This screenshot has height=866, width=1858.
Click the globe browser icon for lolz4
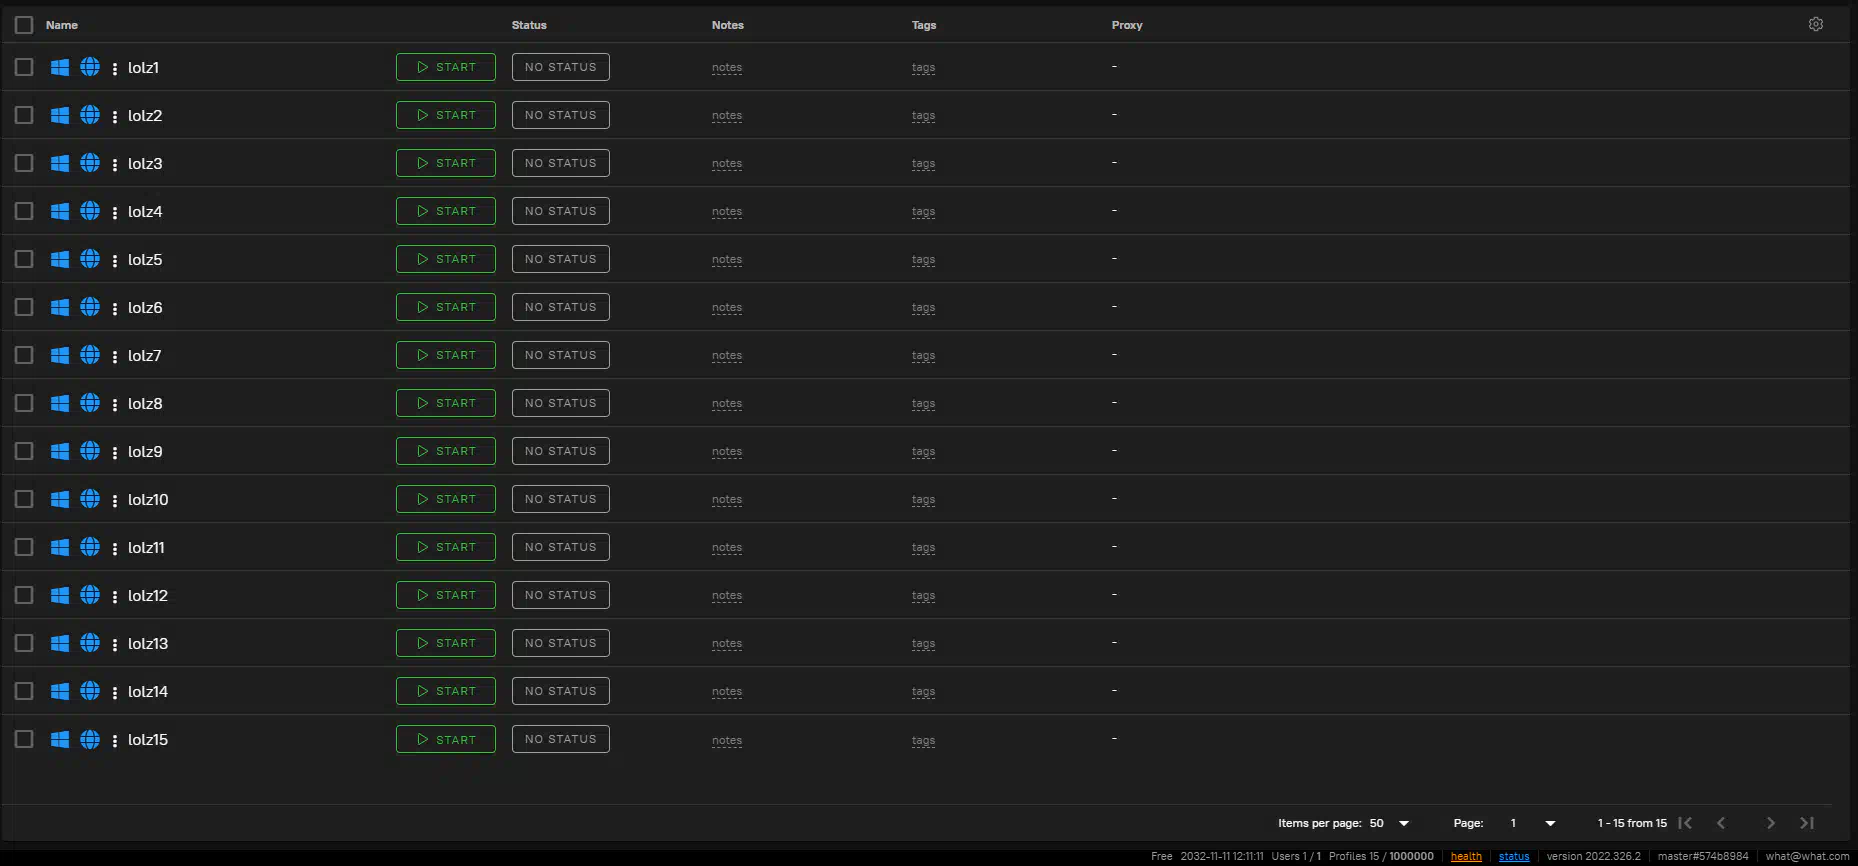pos(90,211)
